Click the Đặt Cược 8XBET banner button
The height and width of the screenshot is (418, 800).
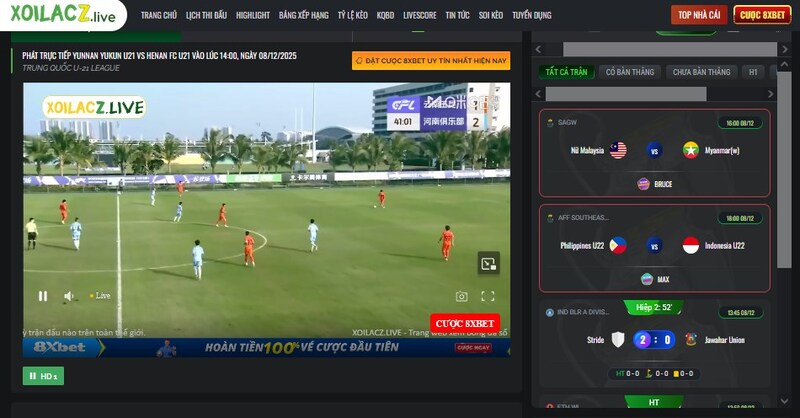430,61
